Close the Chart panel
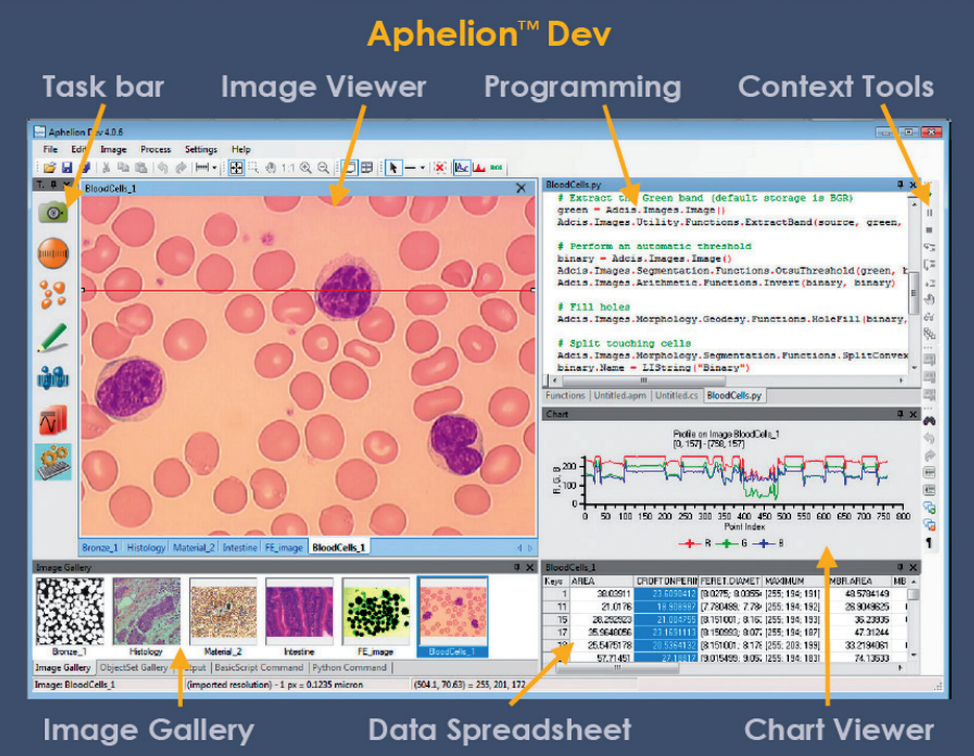The image size is (974, 756). pyautogui.click(x=913, y=414)
